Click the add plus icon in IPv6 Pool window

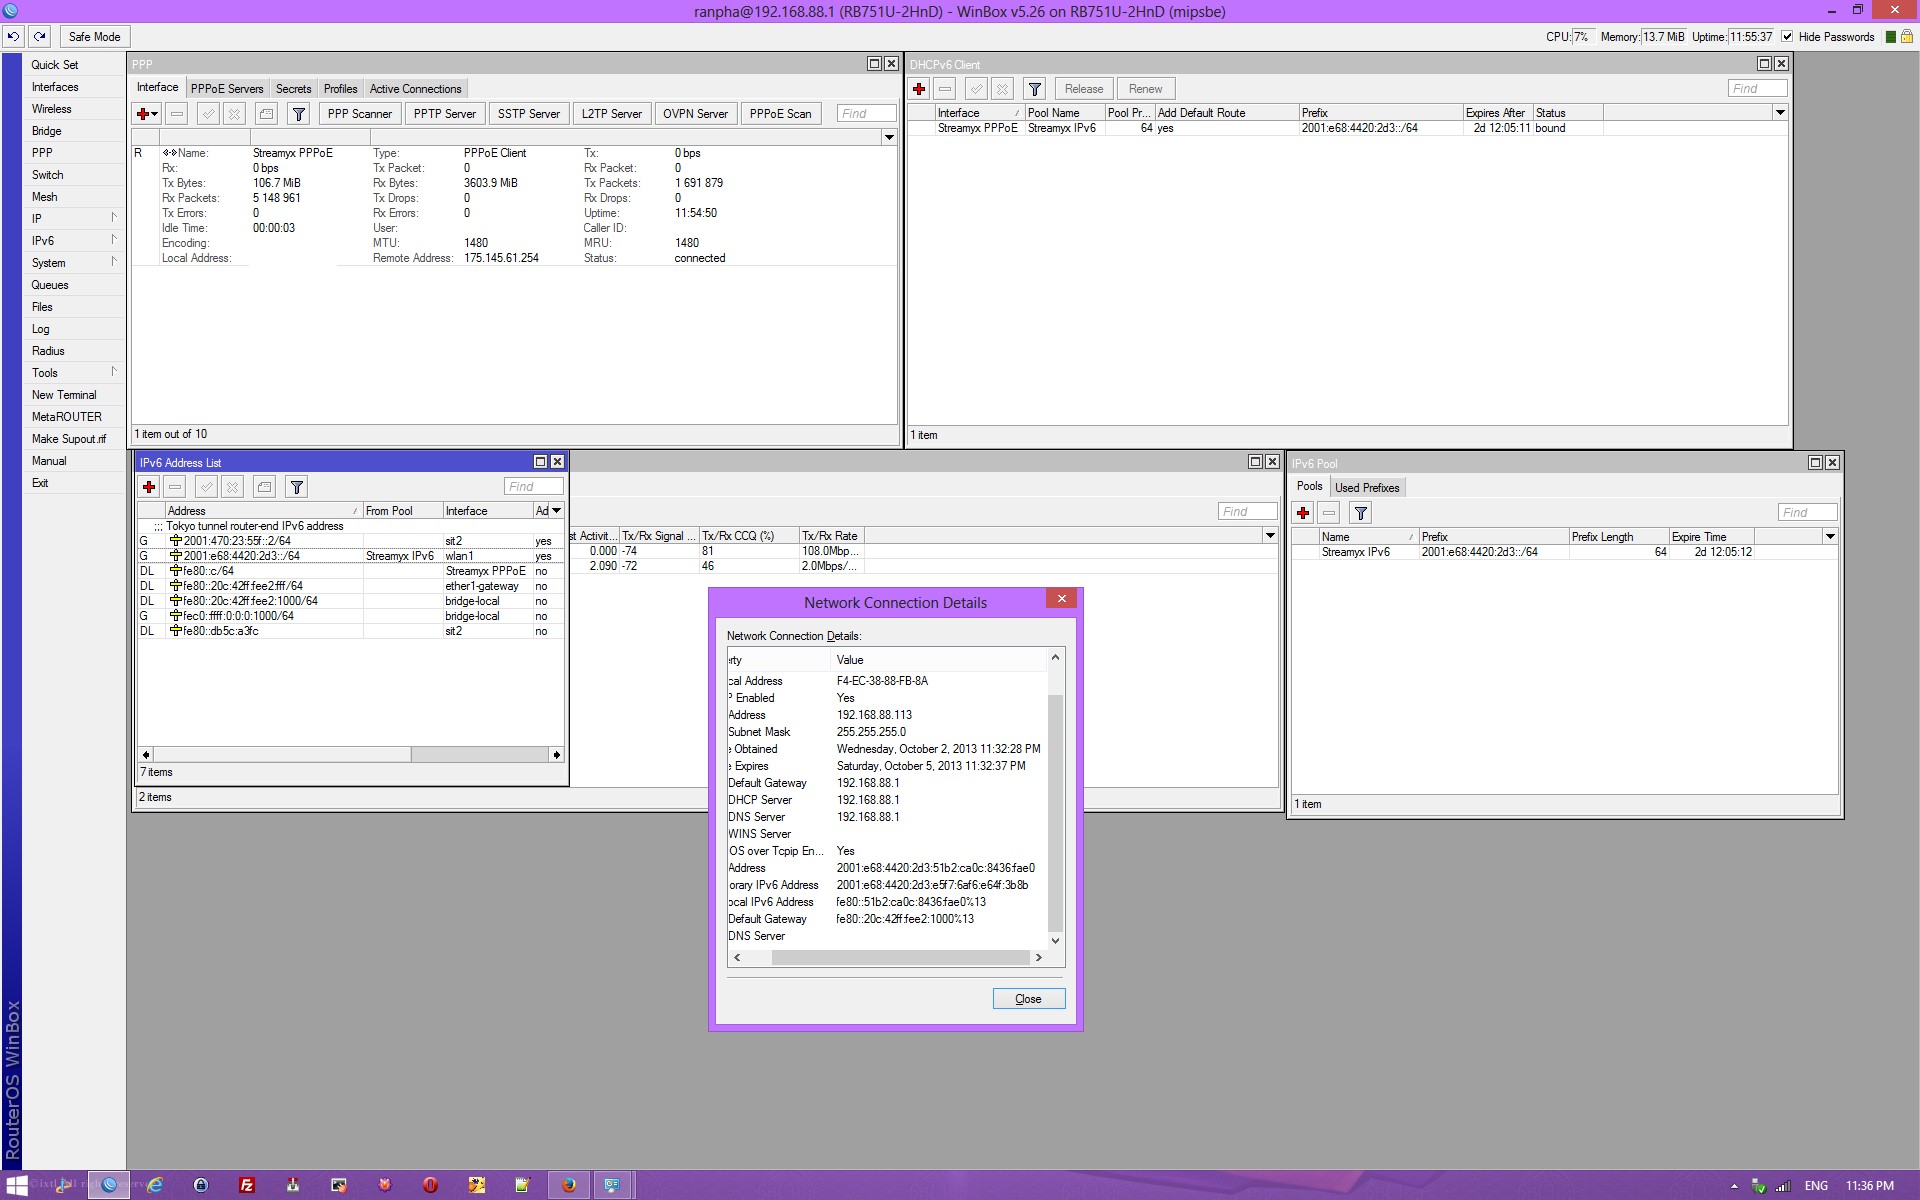1303,513
